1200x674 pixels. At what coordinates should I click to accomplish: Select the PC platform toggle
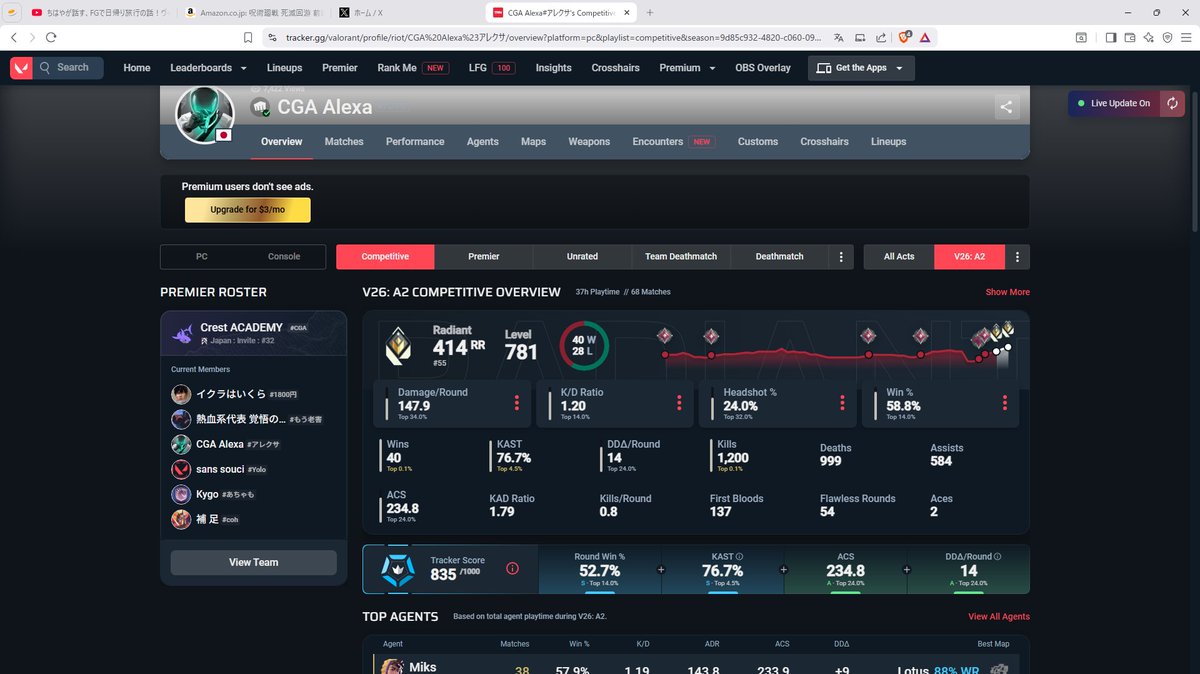point(202,257)
